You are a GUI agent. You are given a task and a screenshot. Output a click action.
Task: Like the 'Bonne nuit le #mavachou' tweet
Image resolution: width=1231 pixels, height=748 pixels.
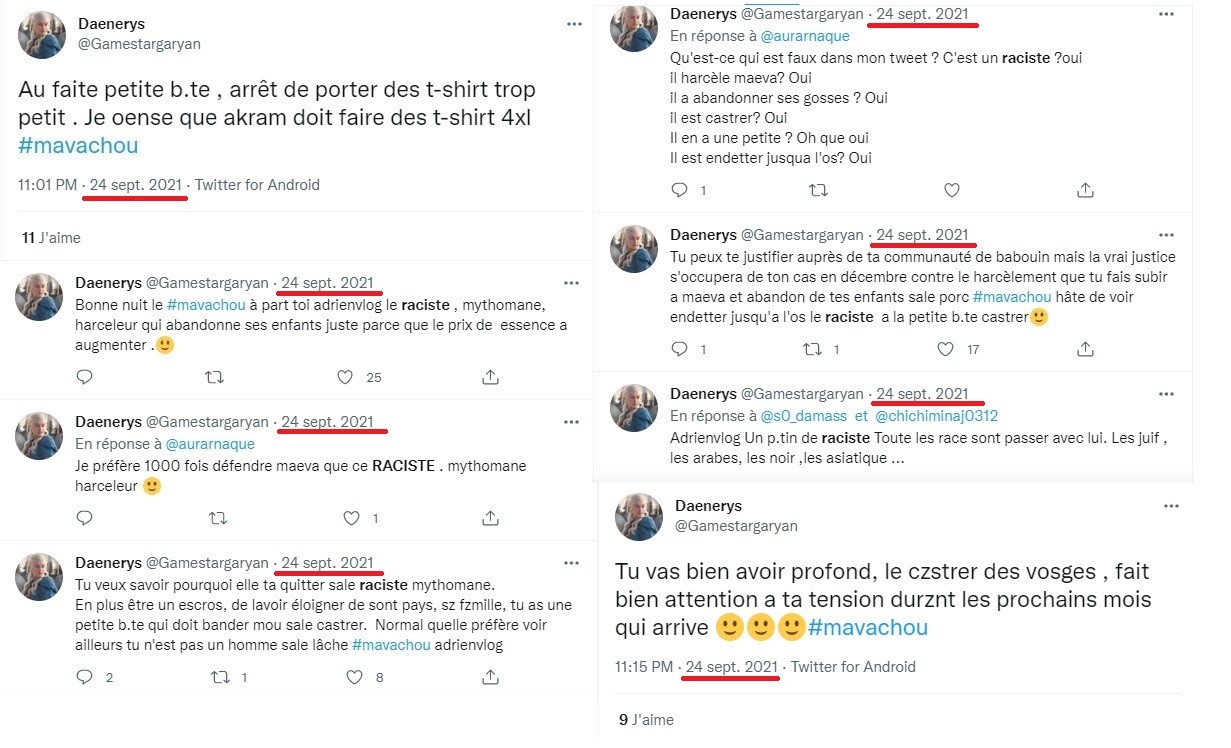click(x=345, y=377)
